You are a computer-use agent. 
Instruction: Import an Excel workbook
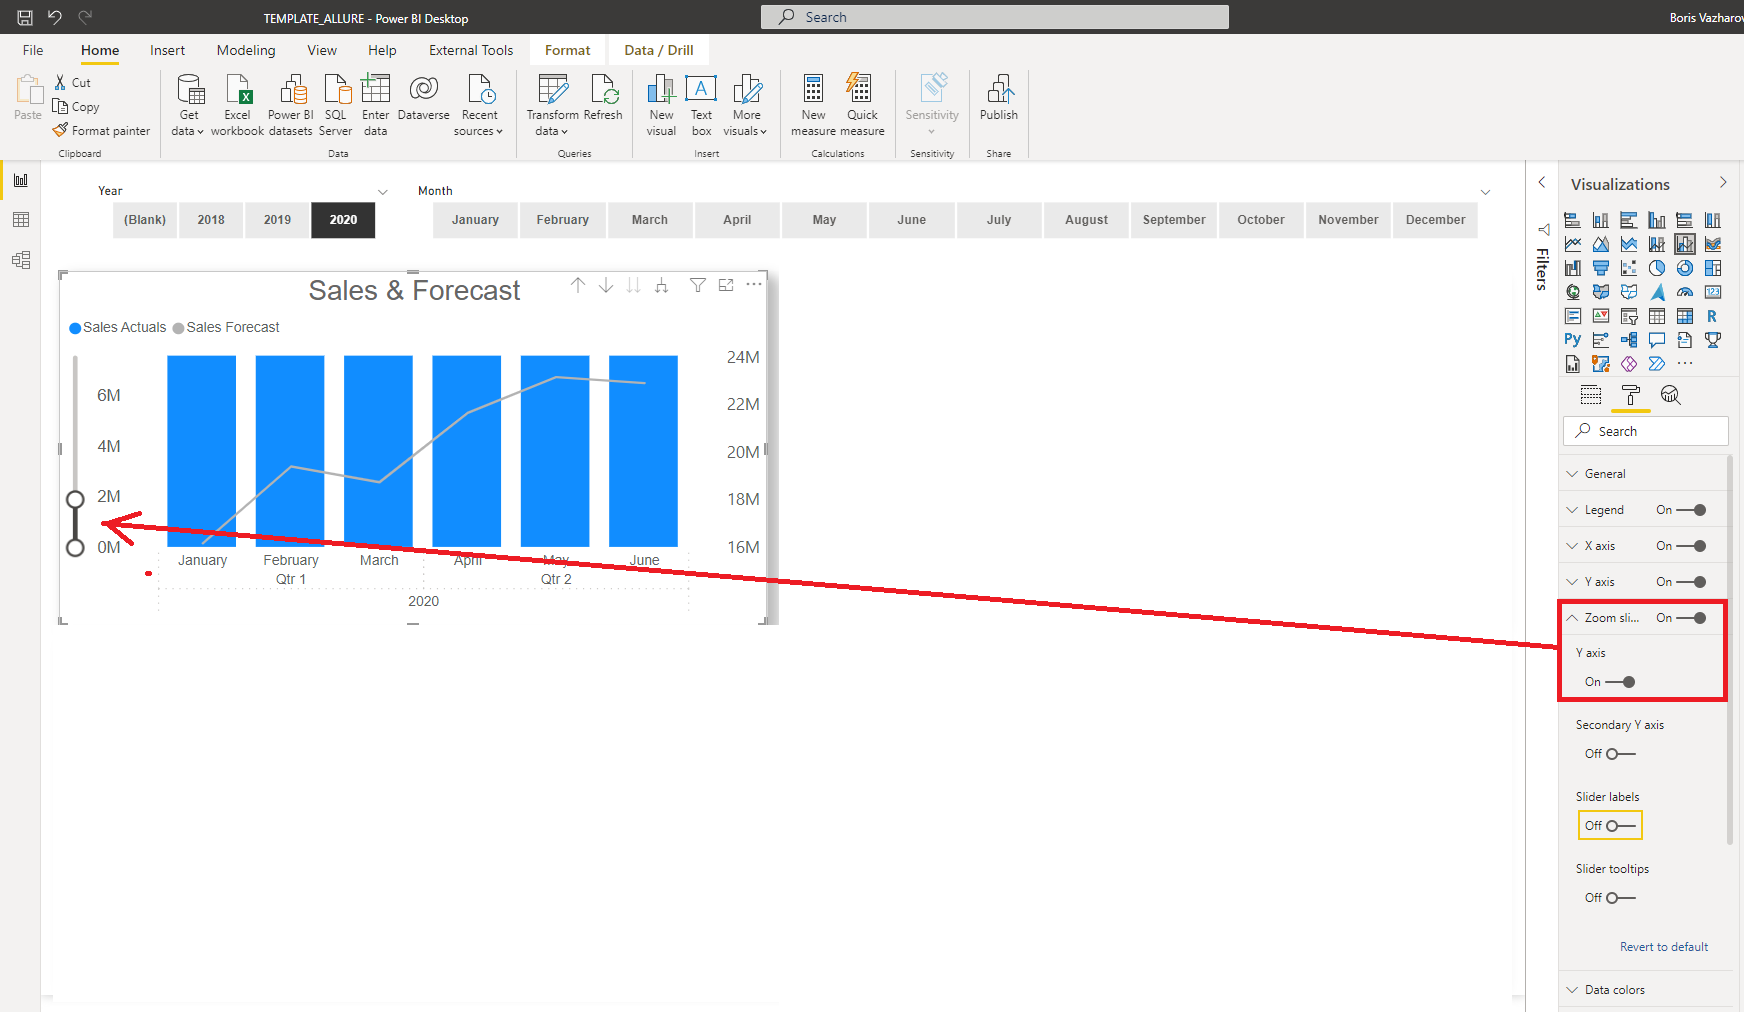coord(238,105)
